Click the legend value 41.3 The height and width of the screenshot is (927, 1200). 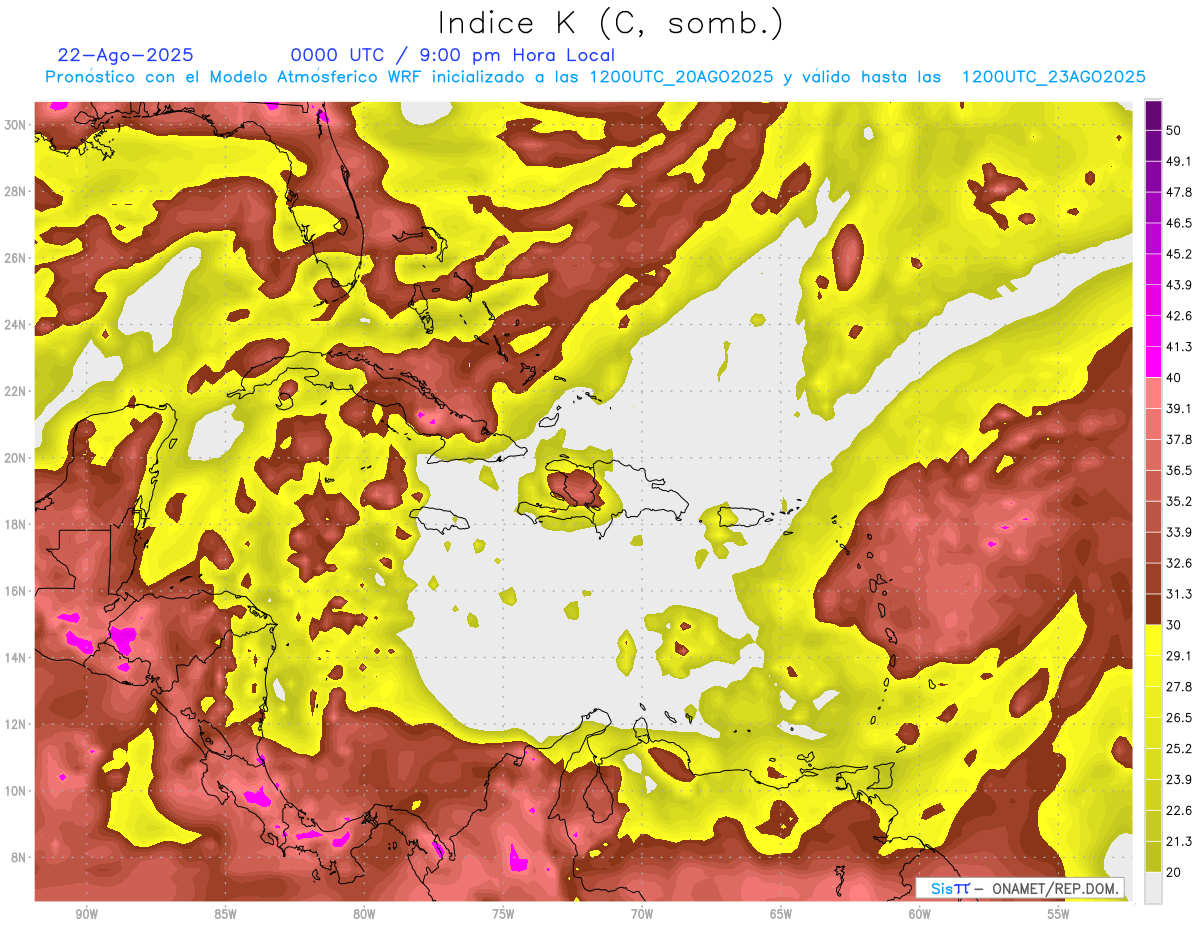point(1178,347)
